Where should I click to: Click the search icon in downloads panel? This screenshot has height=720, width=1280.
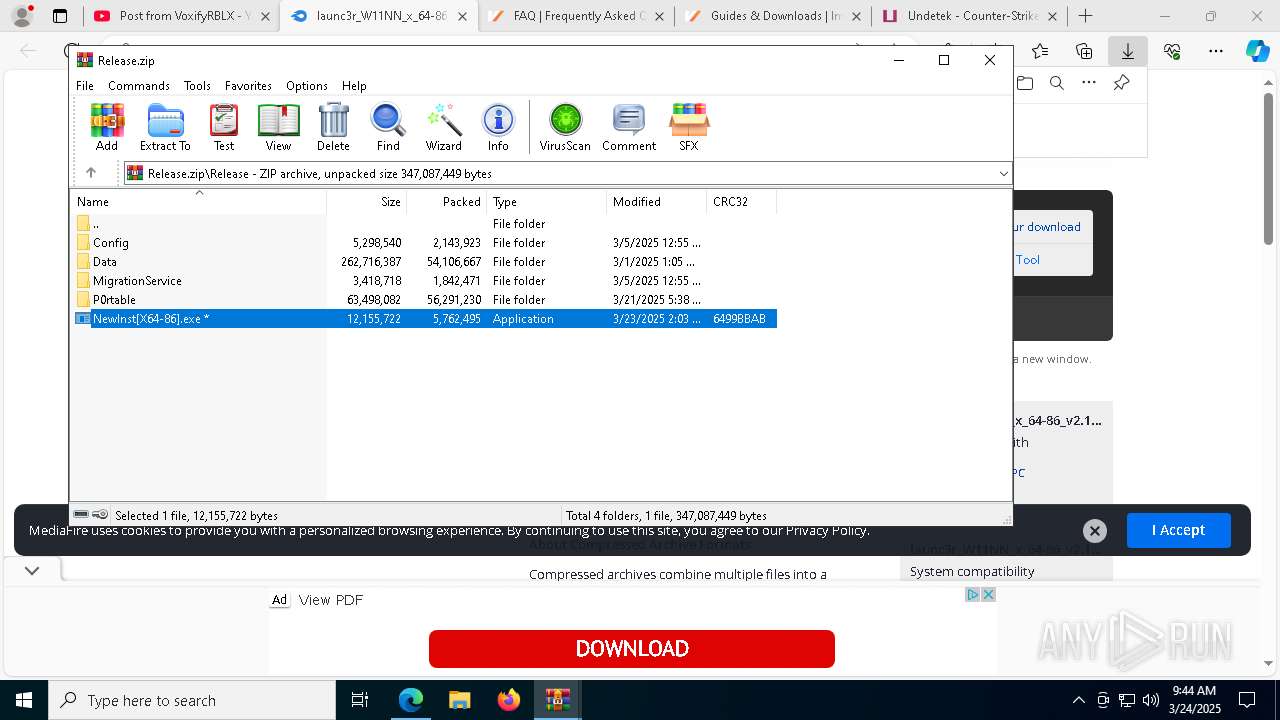coord(1057,83)
